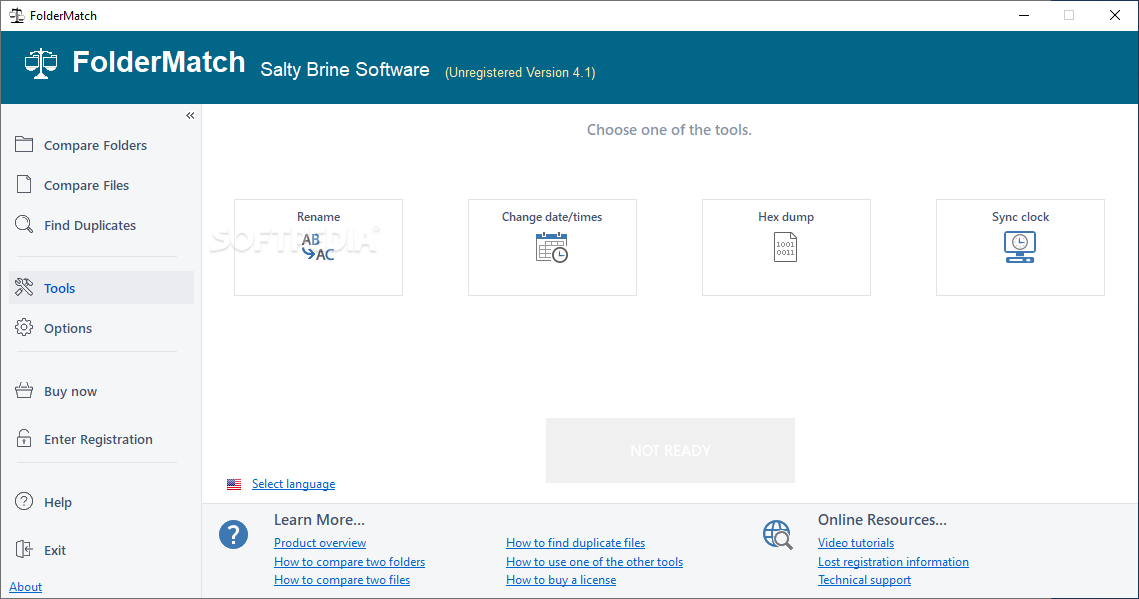The width and height of the screenshot is (1139, 599).
Task: Click the Options gear icon
Action: (x=24, y=327)
